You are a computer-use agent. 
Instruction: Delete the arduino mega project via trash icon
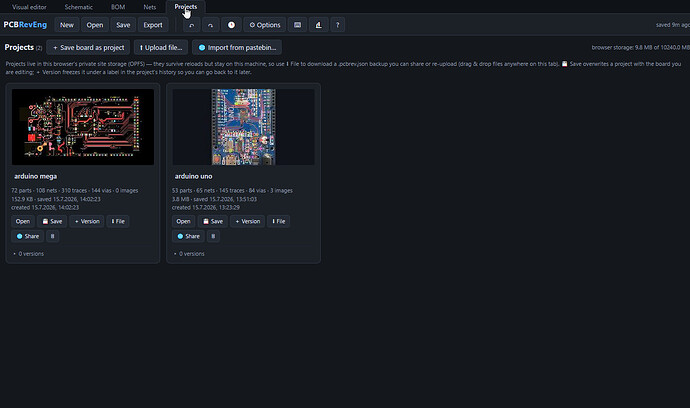(x=52, y=236)
